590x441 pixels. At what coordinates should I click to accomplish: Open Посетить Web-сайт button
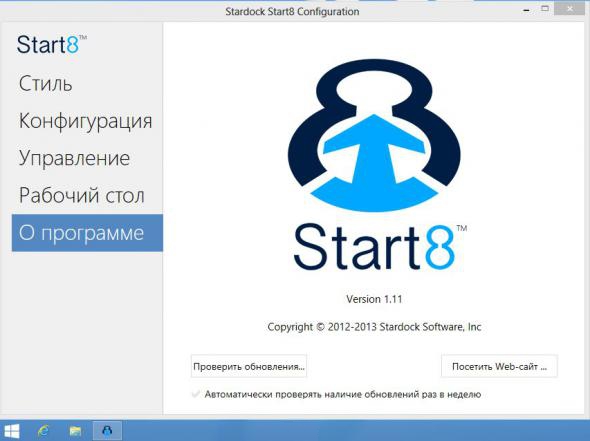pos(499,366)
